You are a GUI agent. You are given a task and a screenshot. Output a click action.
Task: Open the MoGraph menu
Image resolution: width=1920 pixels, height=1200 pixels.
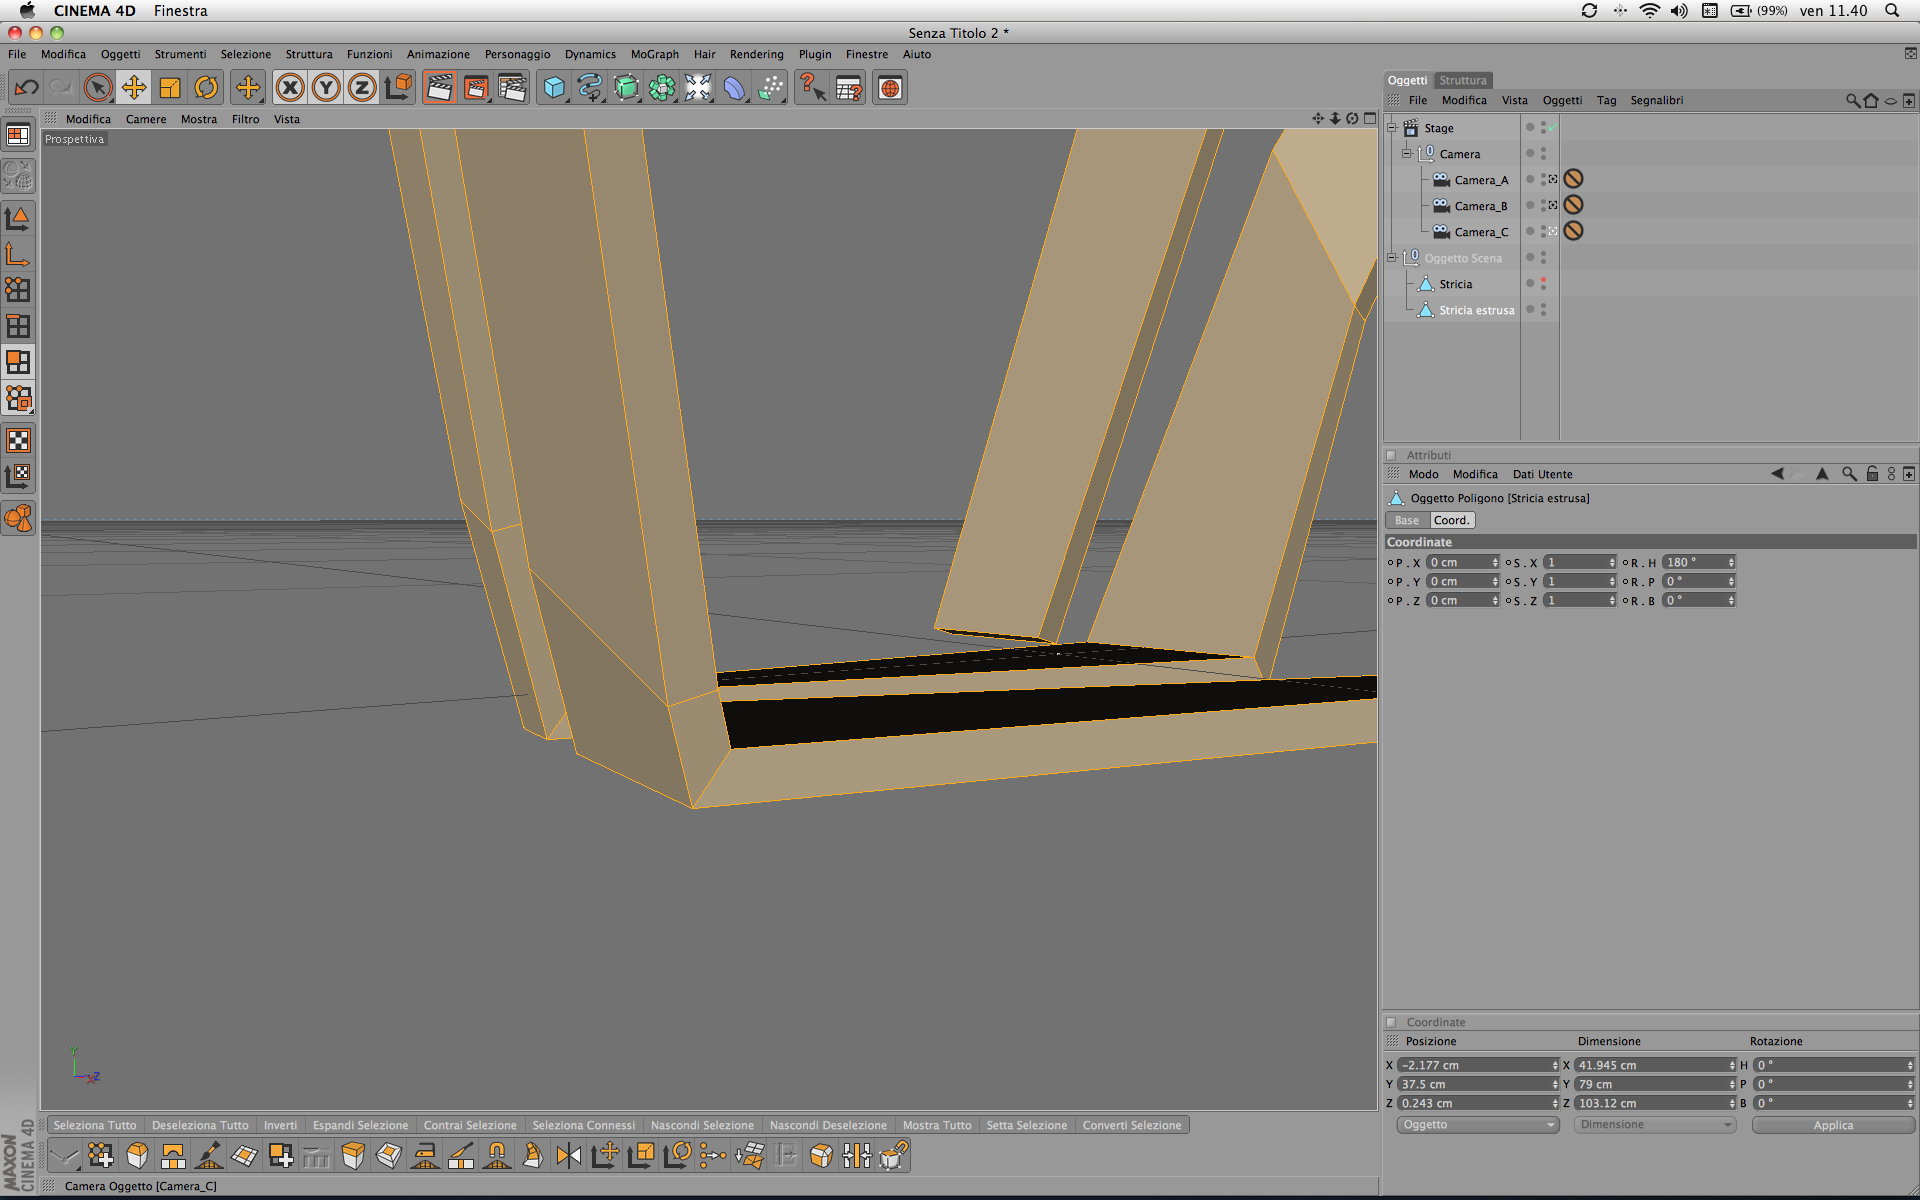654,54
